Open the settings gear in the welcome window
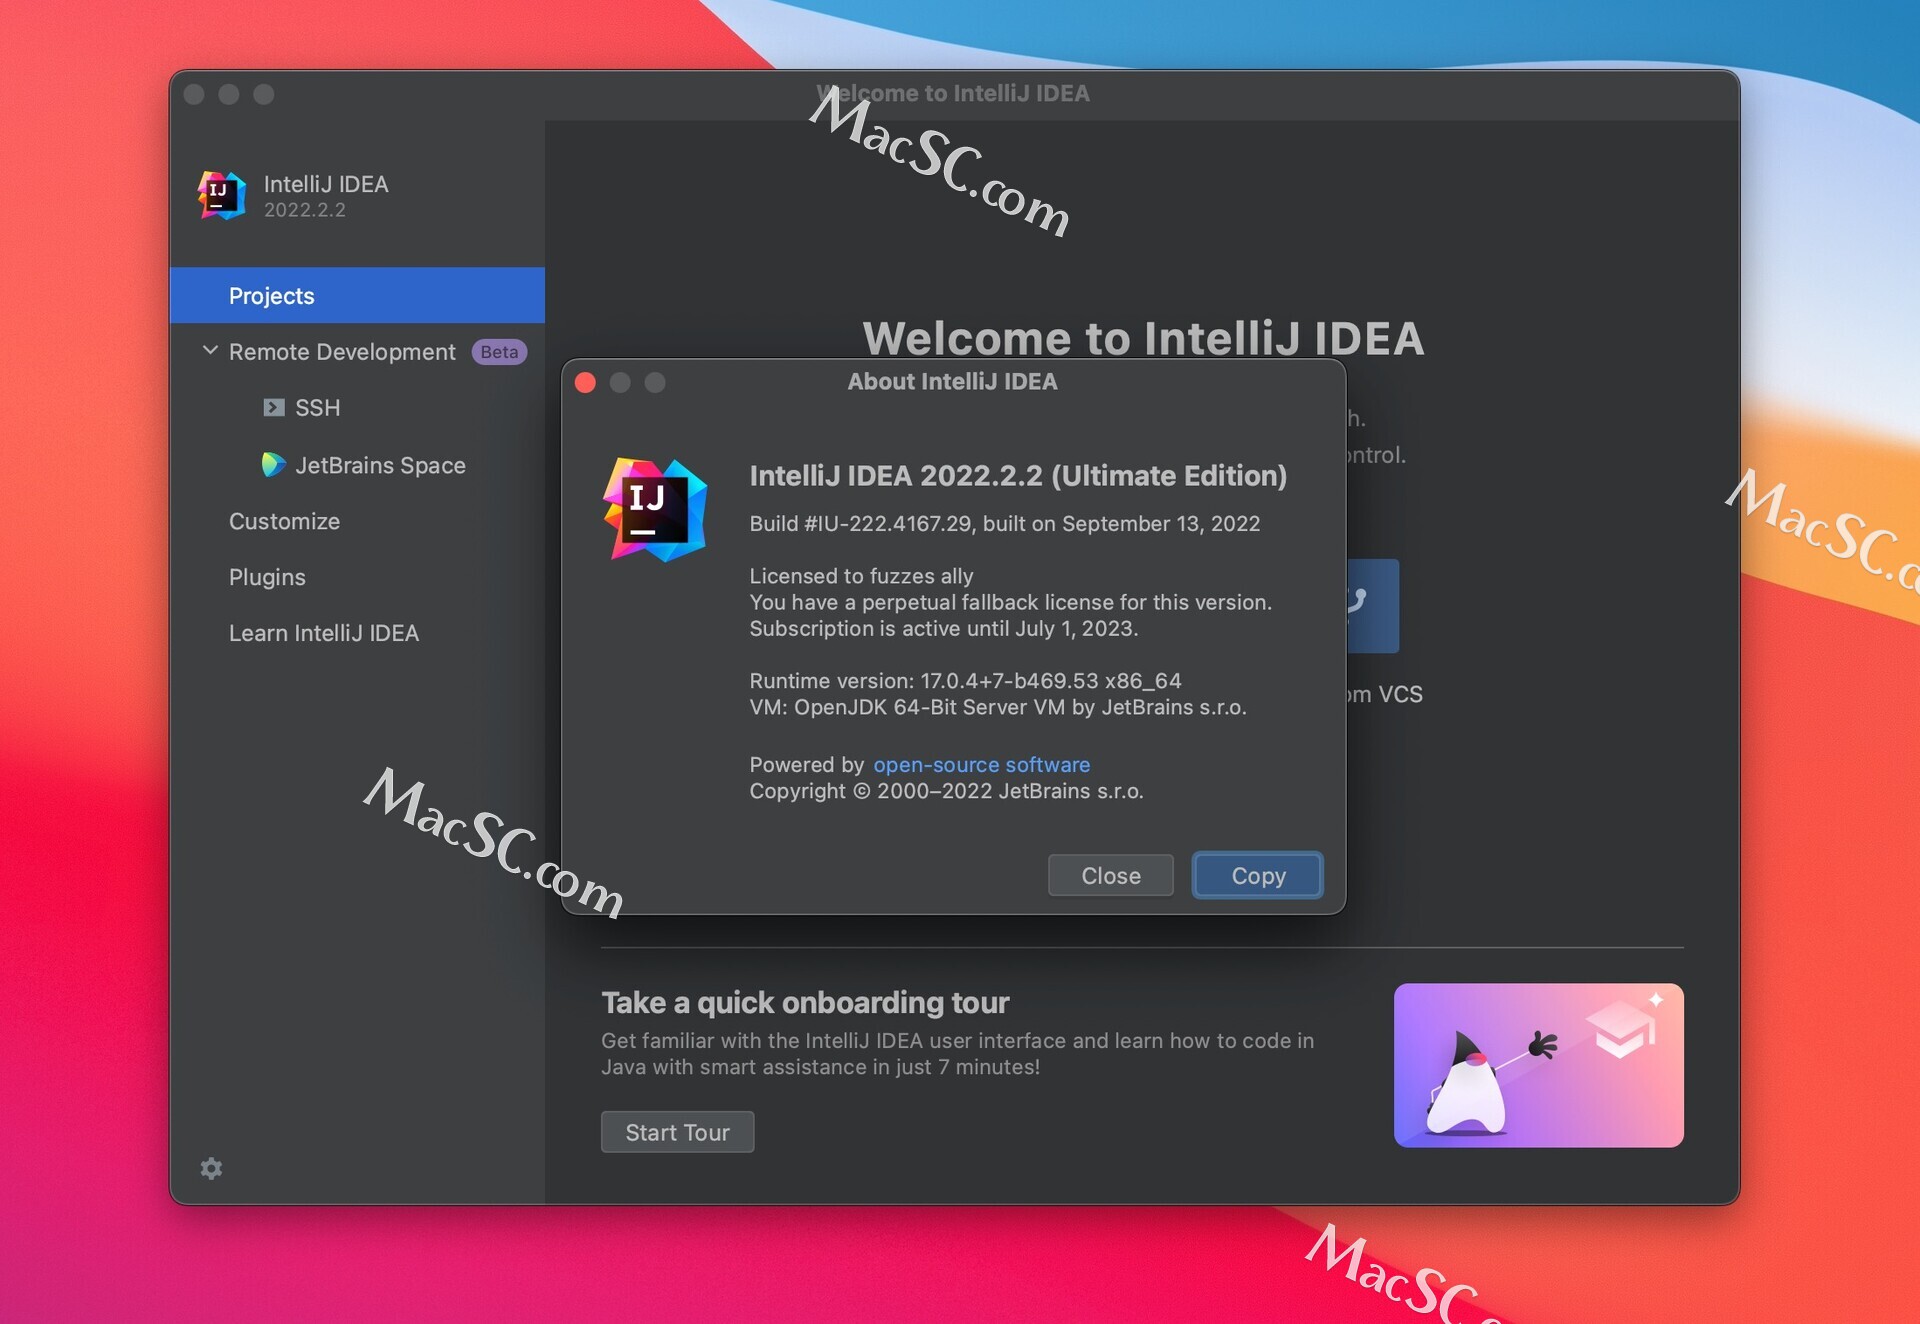 211,1168
